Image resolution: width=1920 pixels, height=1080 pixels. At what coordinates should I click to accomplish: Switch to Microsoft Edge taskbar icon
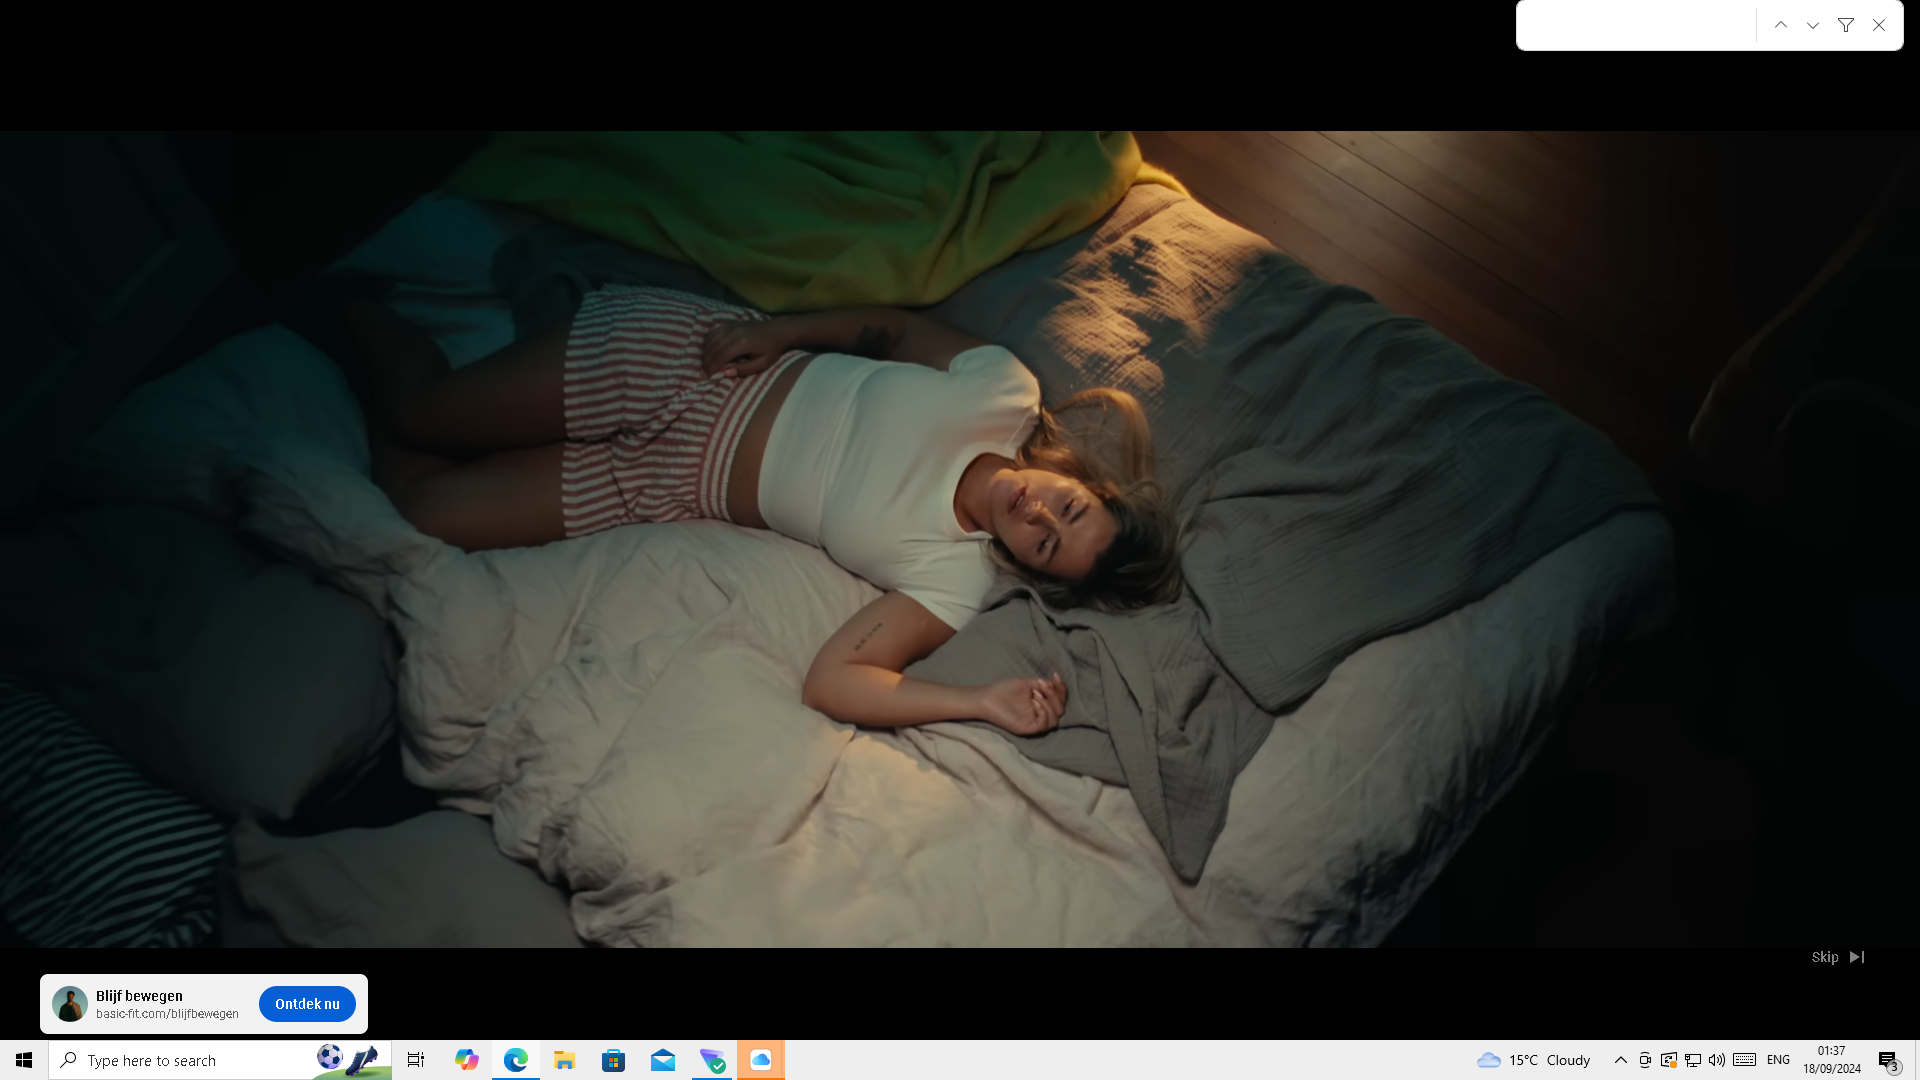(516, 1060)
